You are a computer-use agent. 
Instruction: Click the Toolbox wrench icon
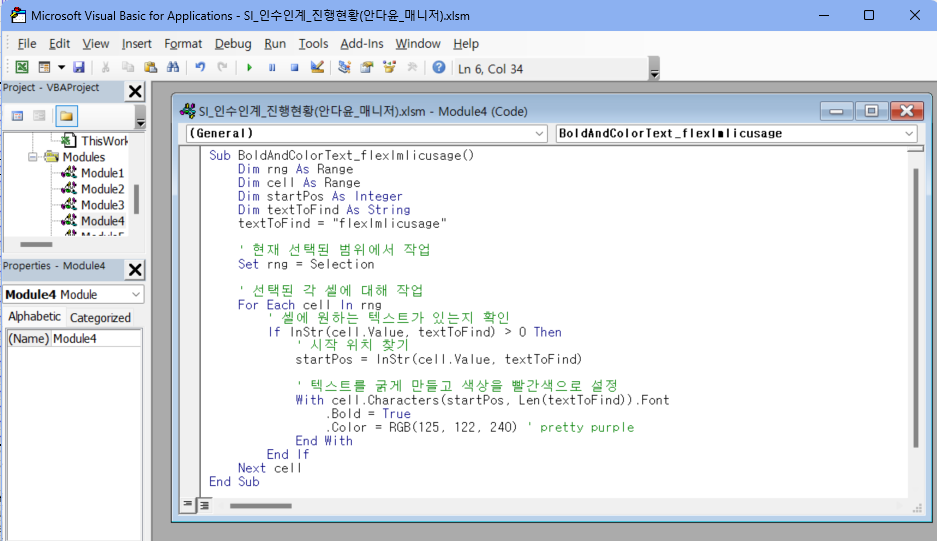click(x=412, y=67)
